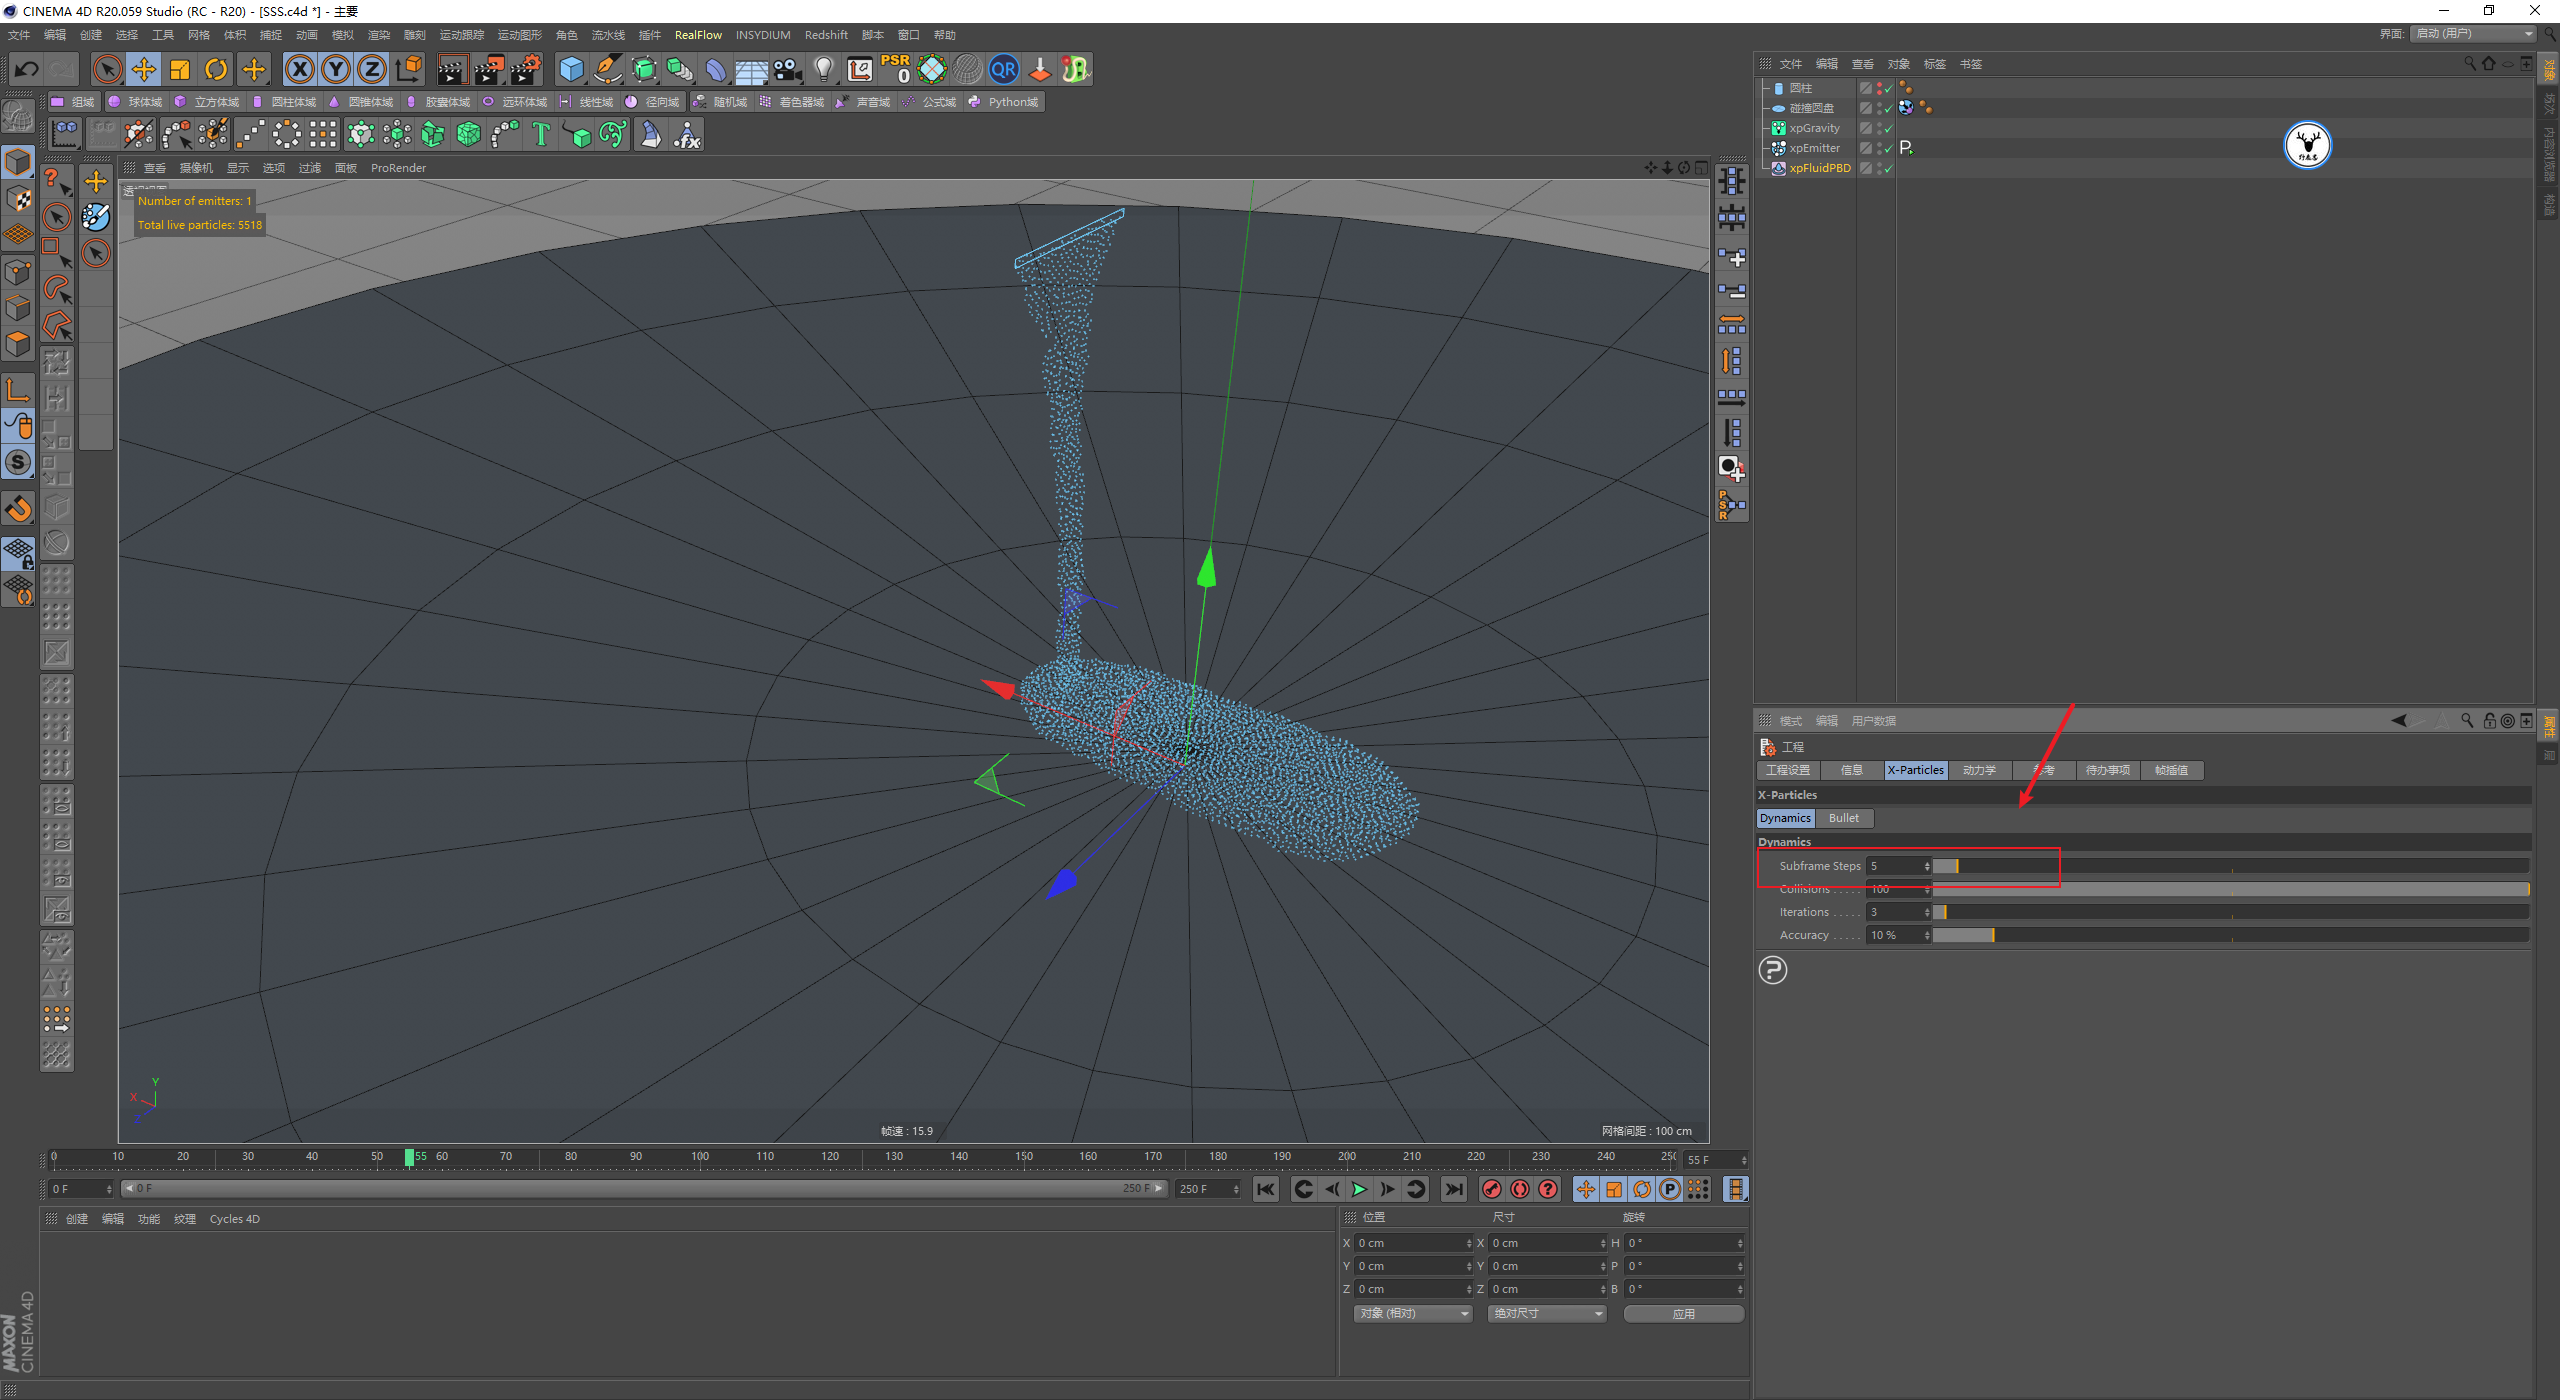Open the 绝对尺寸 size mode dropdown
Screen dimensions: 2560x1400
[1546, 1314]
